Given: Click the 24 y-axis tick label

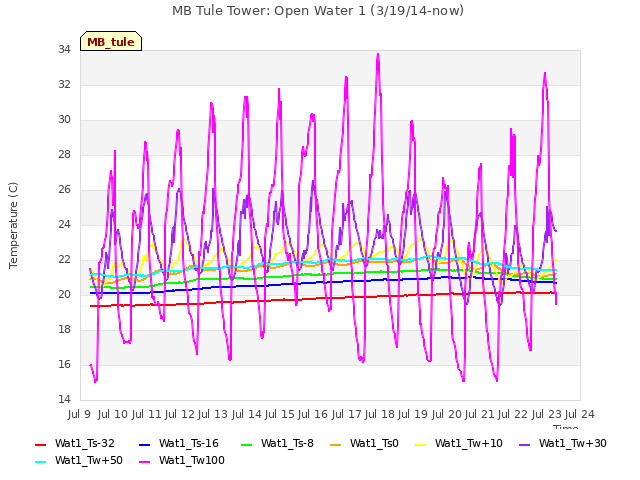Looking at the screenshot, I should [64, 224].
